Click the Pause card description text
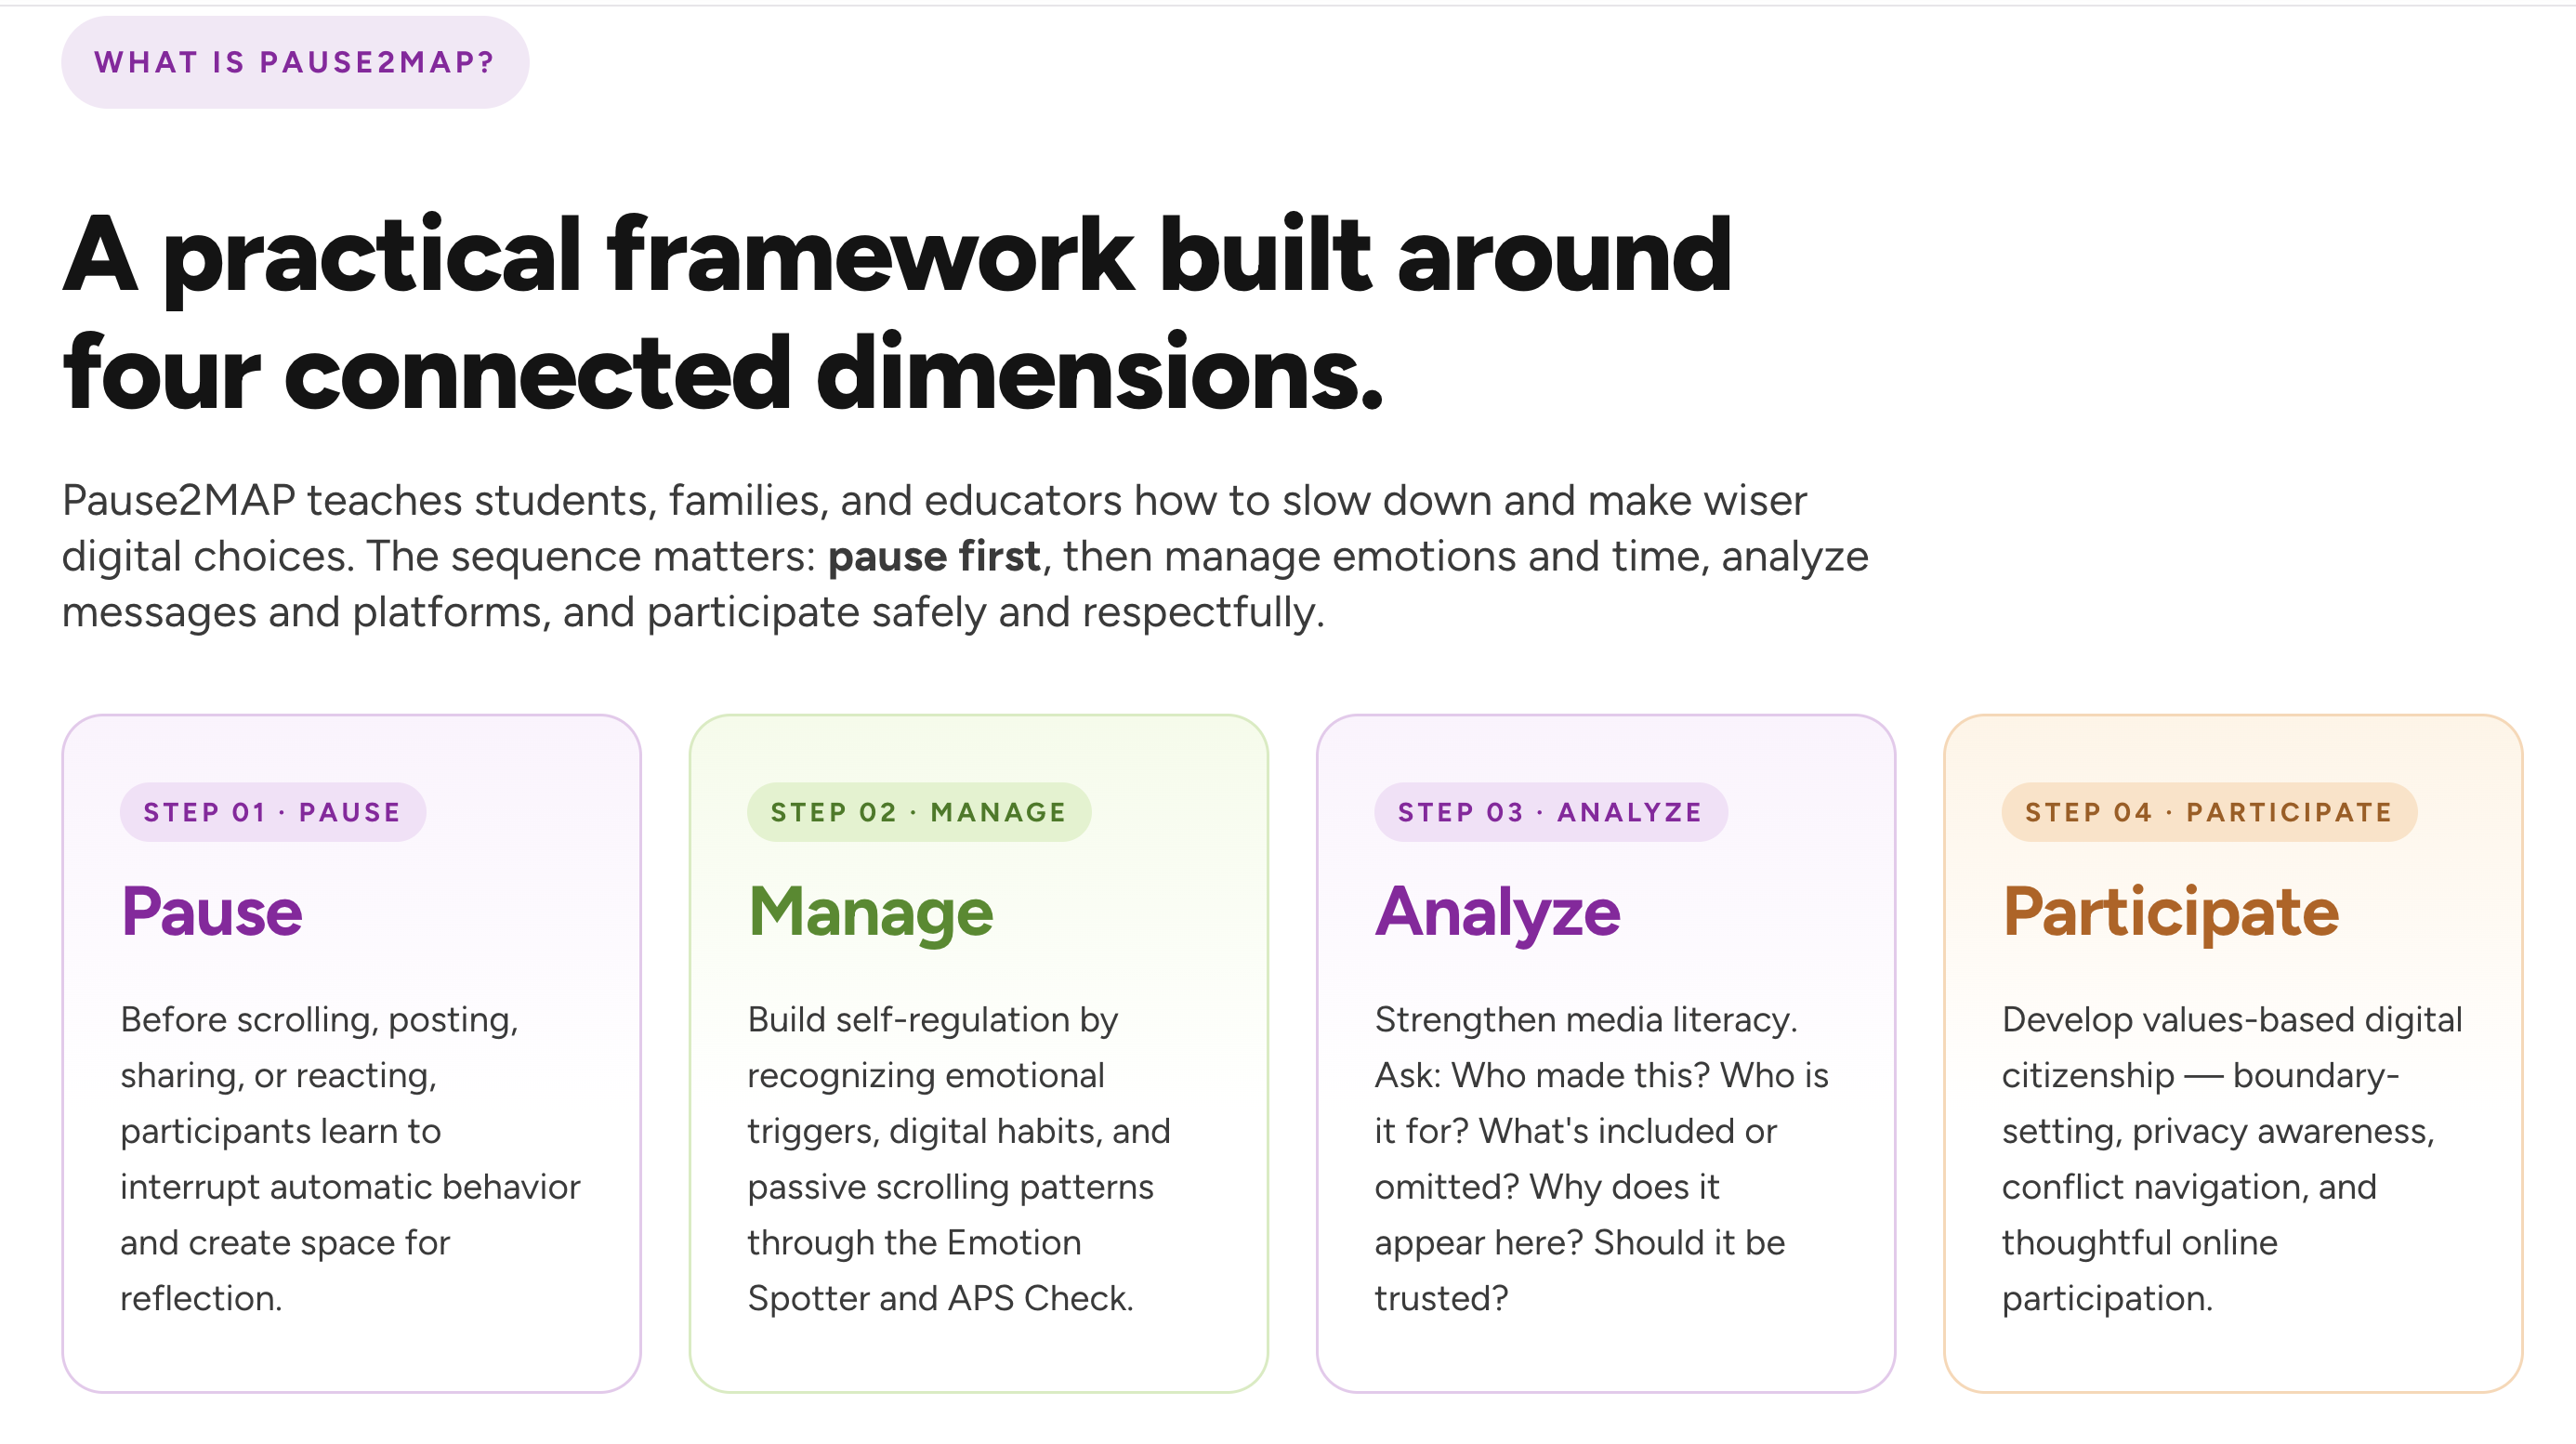 (350, 1158)
